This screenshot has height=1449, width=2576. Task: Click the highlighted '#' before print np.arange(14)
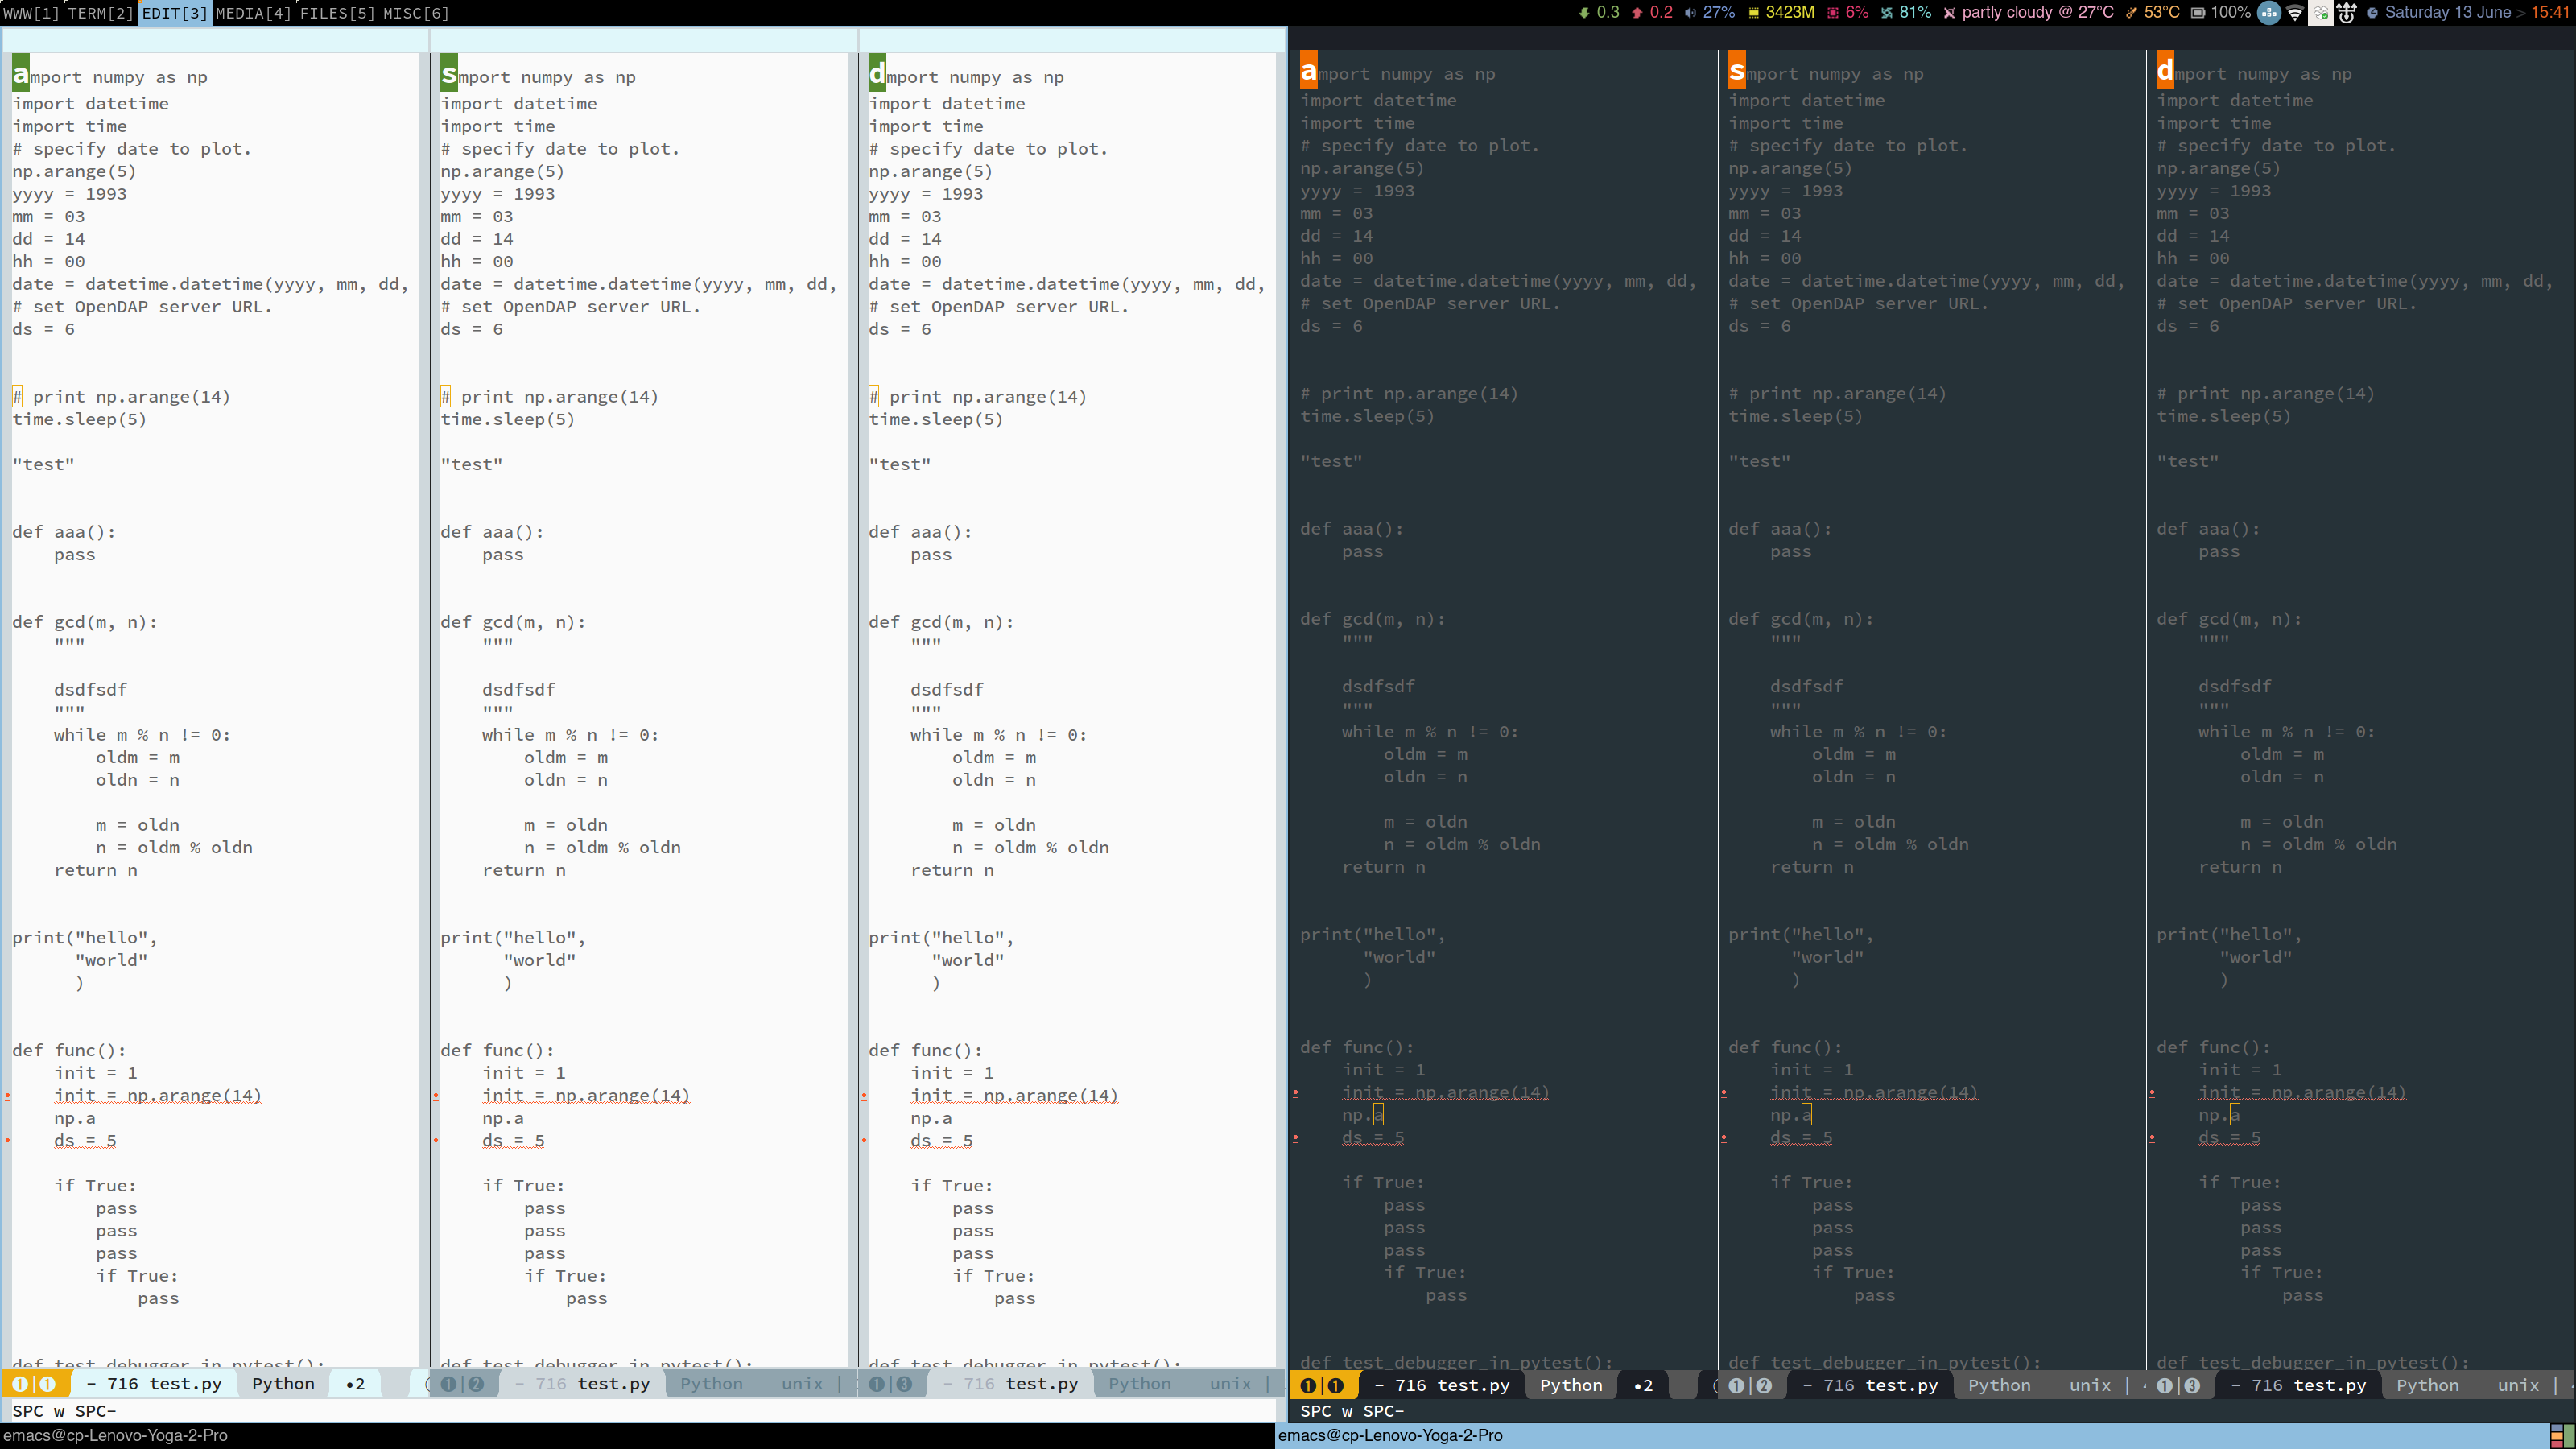[x=18, y=396]
